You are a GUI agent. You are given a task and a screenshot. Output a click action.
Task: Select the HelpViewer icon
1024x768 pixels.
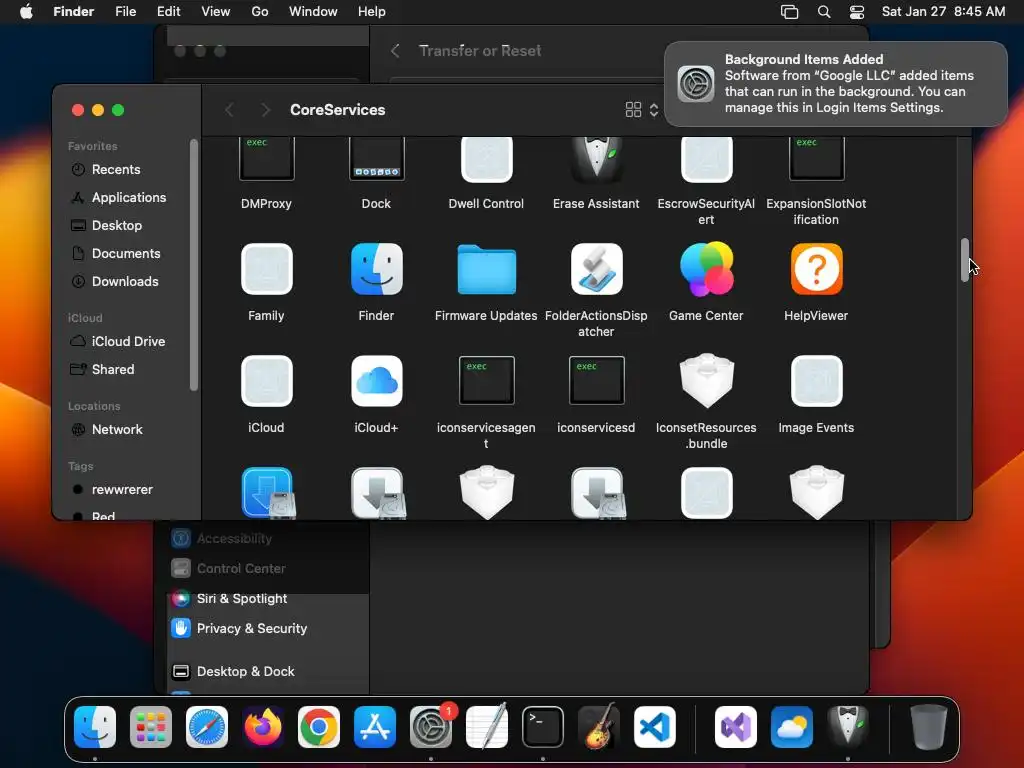pos(816,269)
